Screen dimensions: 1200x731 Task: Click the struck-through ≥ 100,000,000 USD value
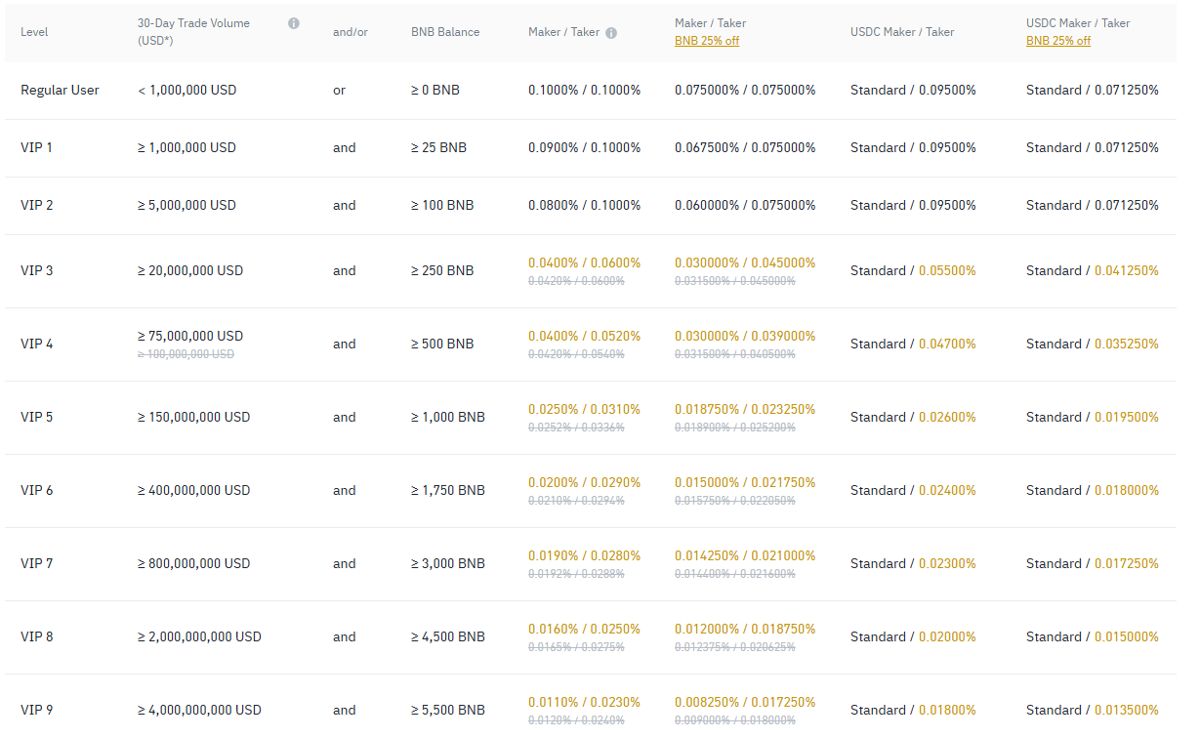(186, 354)
